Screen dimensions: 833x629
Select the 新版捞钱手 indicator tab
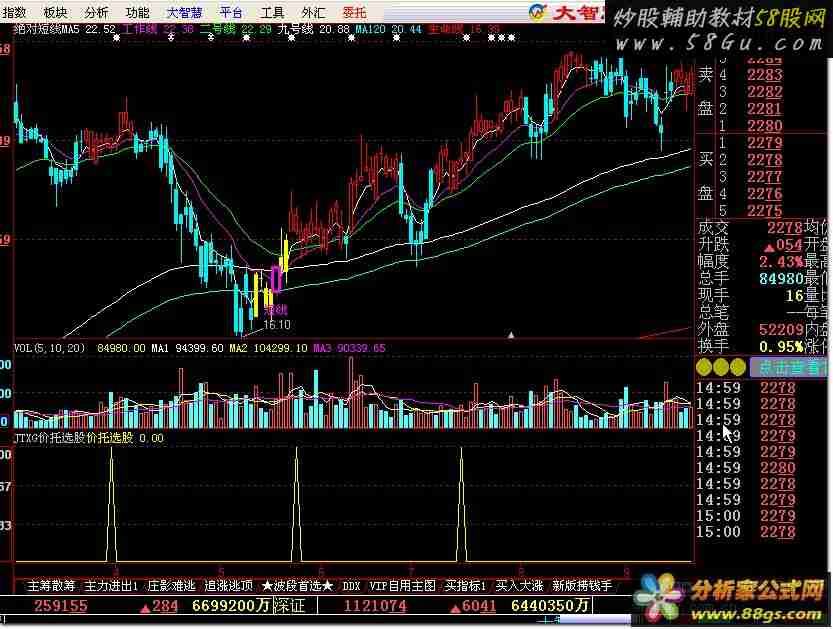(582, 586)
